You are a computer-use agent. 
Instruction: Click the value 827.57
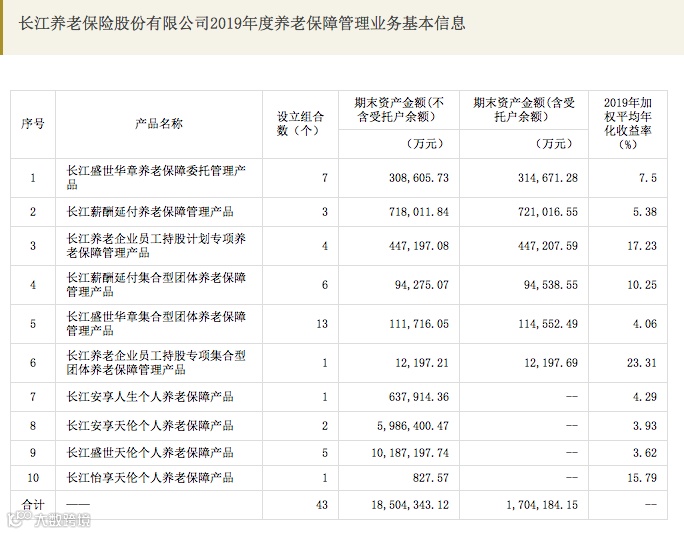(431, 478)
